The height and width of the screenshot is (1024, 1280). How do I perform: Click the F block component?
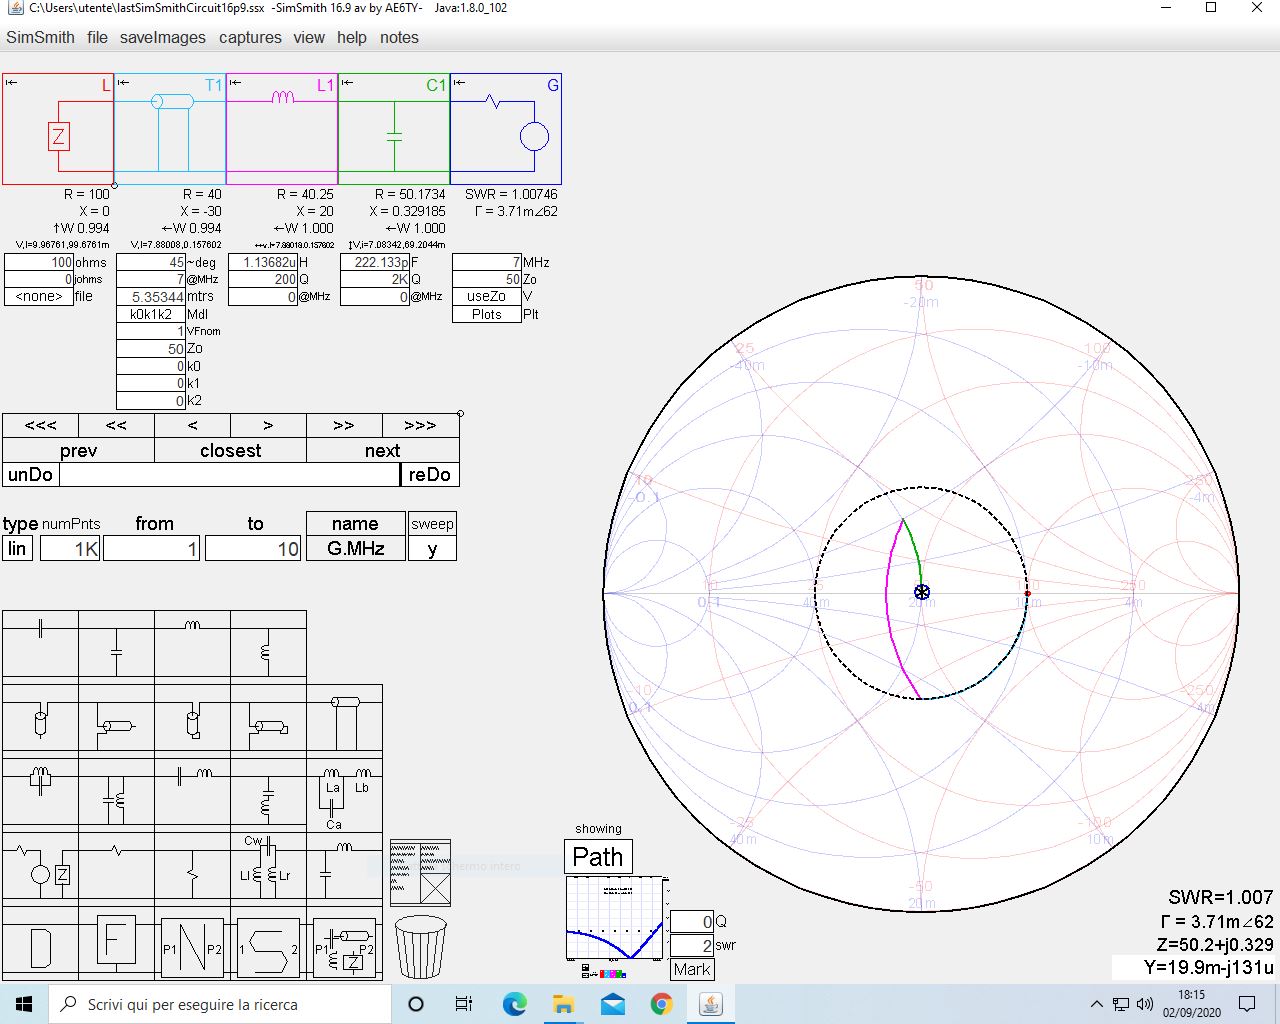coord(116,944)
